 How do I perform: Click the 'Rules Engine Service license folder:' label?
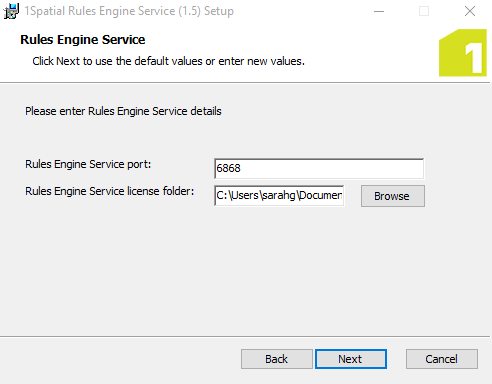point(110,191)
